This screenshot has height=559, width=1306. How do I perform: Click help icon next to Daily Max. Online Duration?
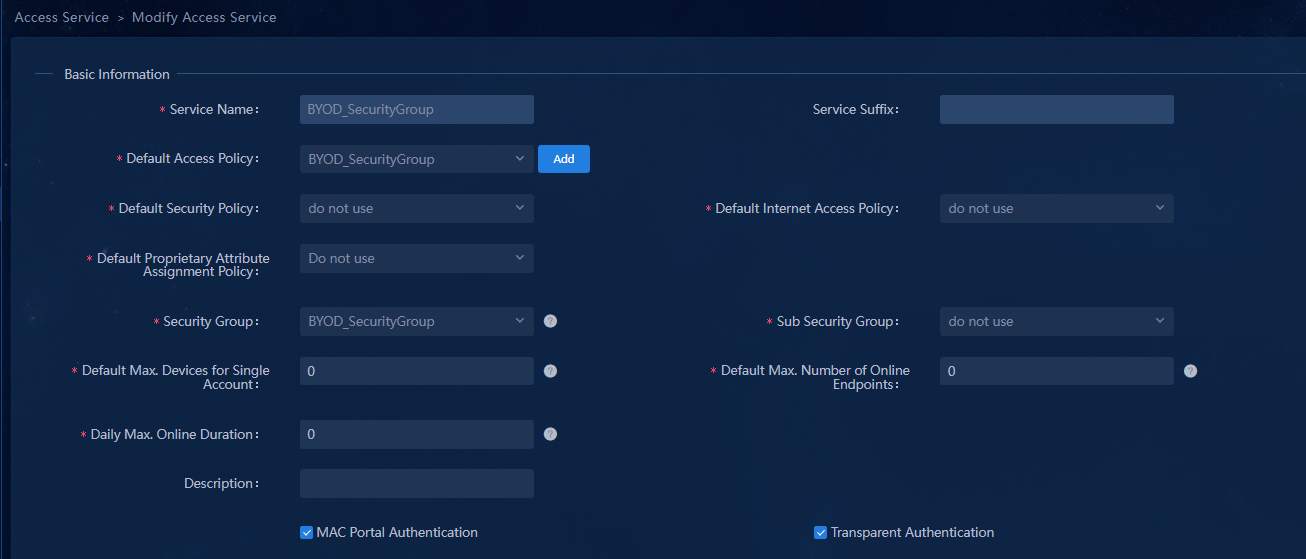point(550,434)
